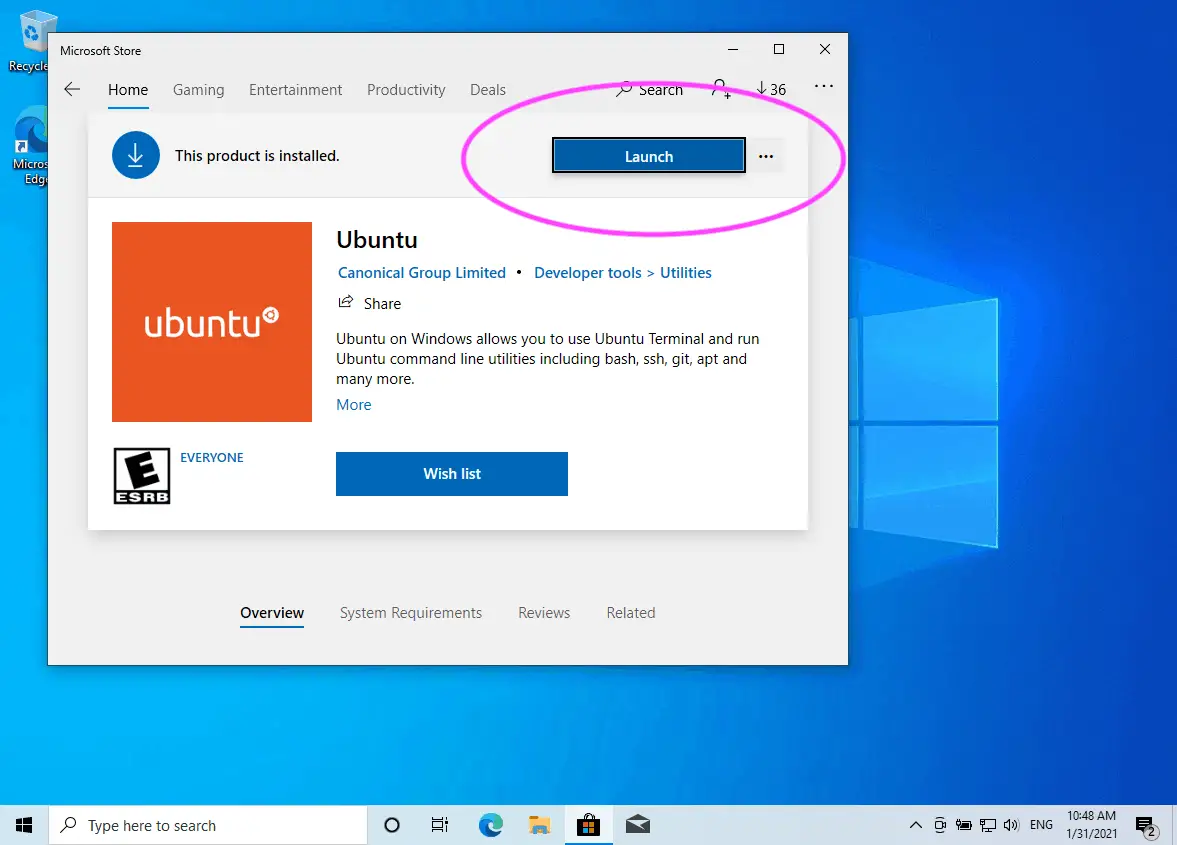This screenshot has height=845, width=1177.
Task: Minimize the Microsoft Store window
Action: 733,50
